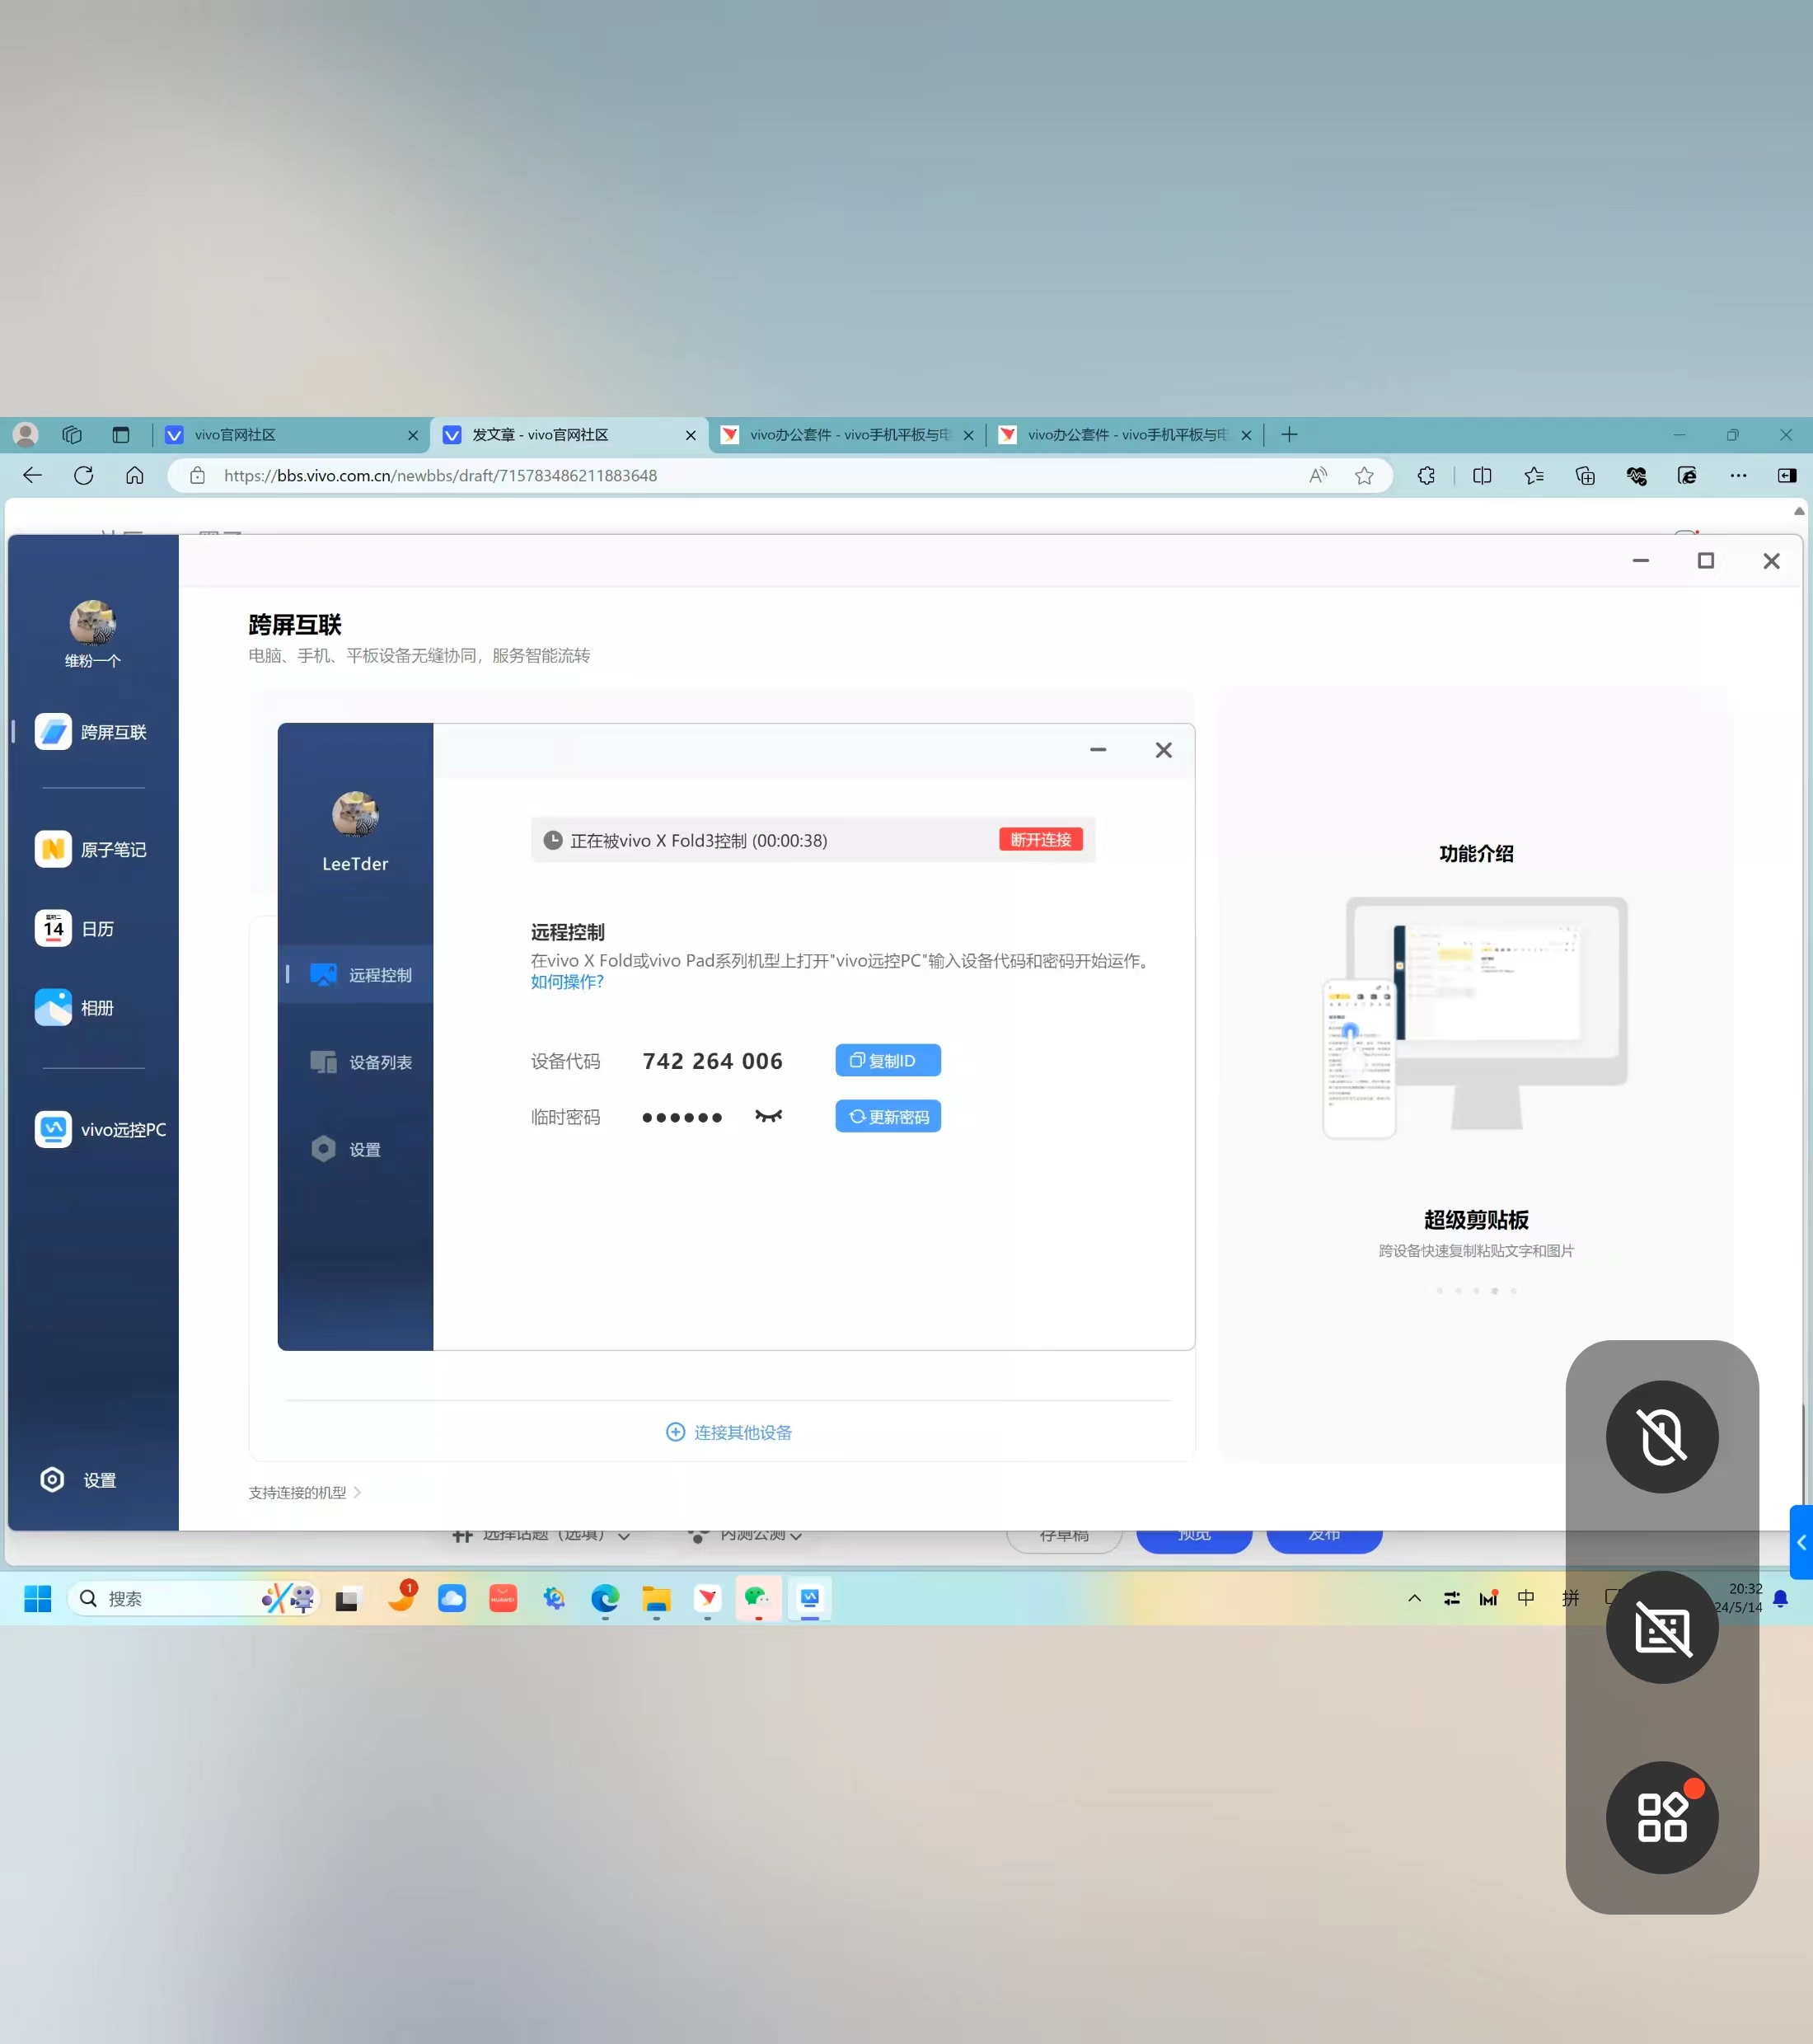Image resolution: width=1813 pixels, height=2044 pixels.
Task: Close the 发文章 - vivo官网社区 tab
Action: tap(690, 435)
